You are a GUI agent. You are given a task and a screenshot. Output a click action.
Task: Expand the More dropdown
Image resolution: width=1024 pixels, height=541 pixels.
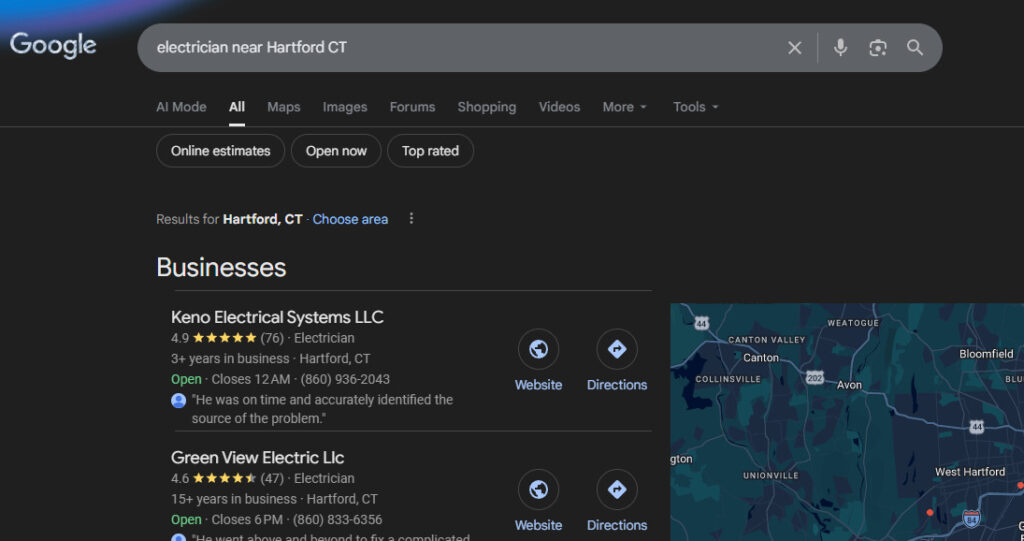pos(624,107)
